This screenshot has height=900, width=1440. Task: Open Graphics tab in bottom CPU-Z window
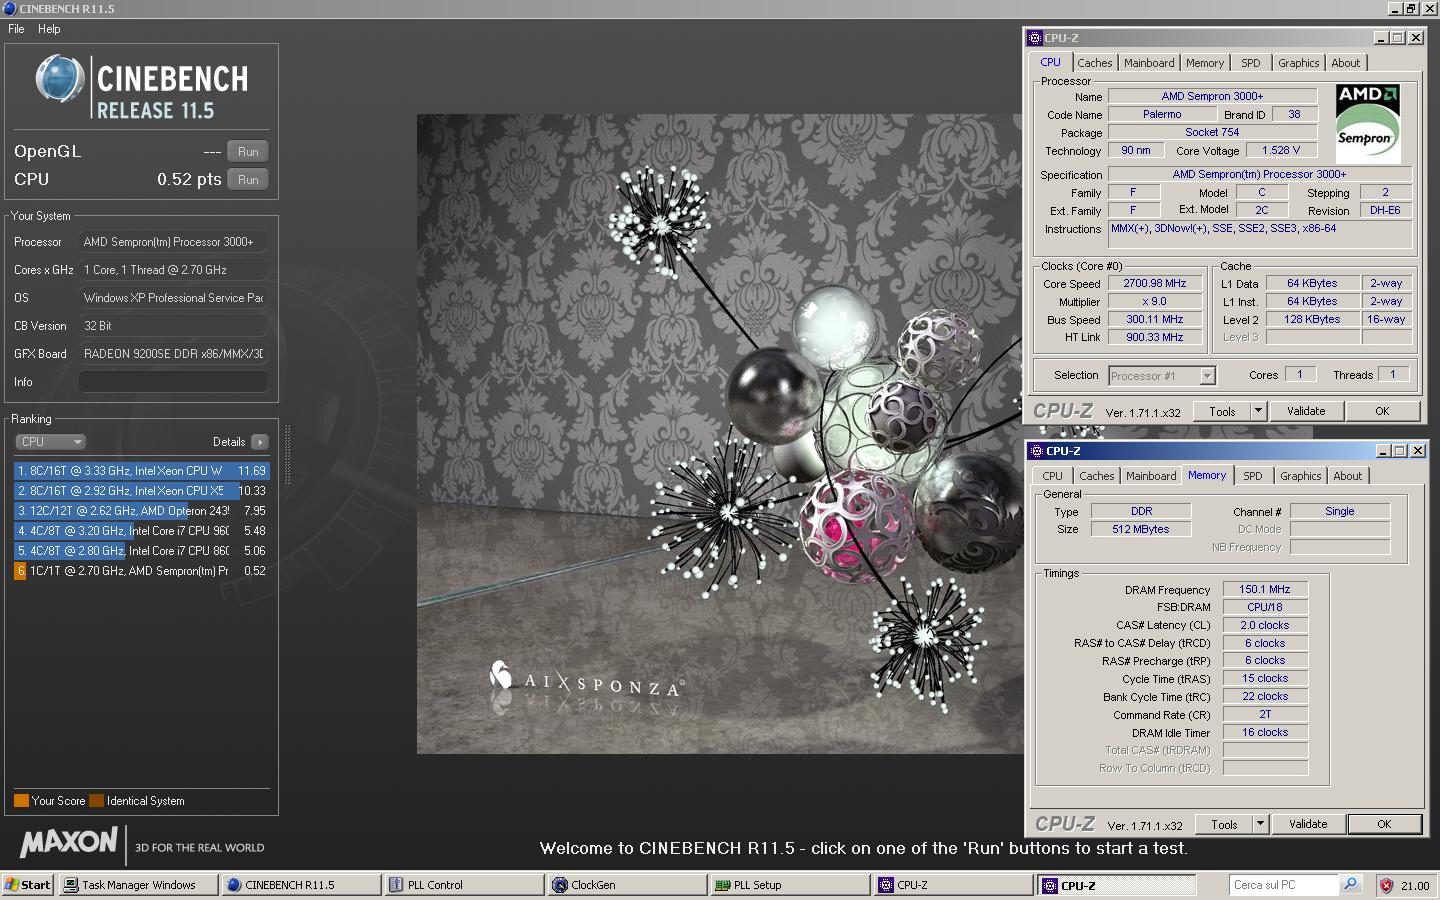[x=1300, y=476]
